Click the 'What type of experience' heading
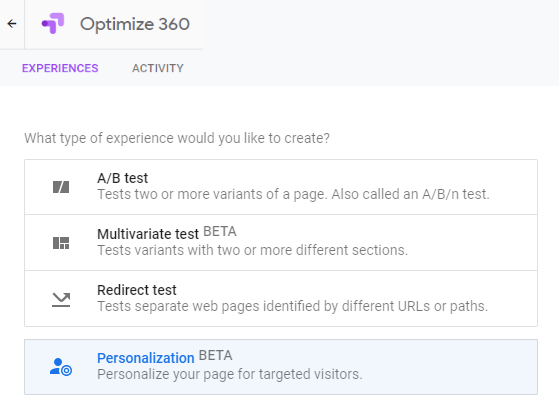Viewport: 559px width, 406px height. [x=177, y=138]
